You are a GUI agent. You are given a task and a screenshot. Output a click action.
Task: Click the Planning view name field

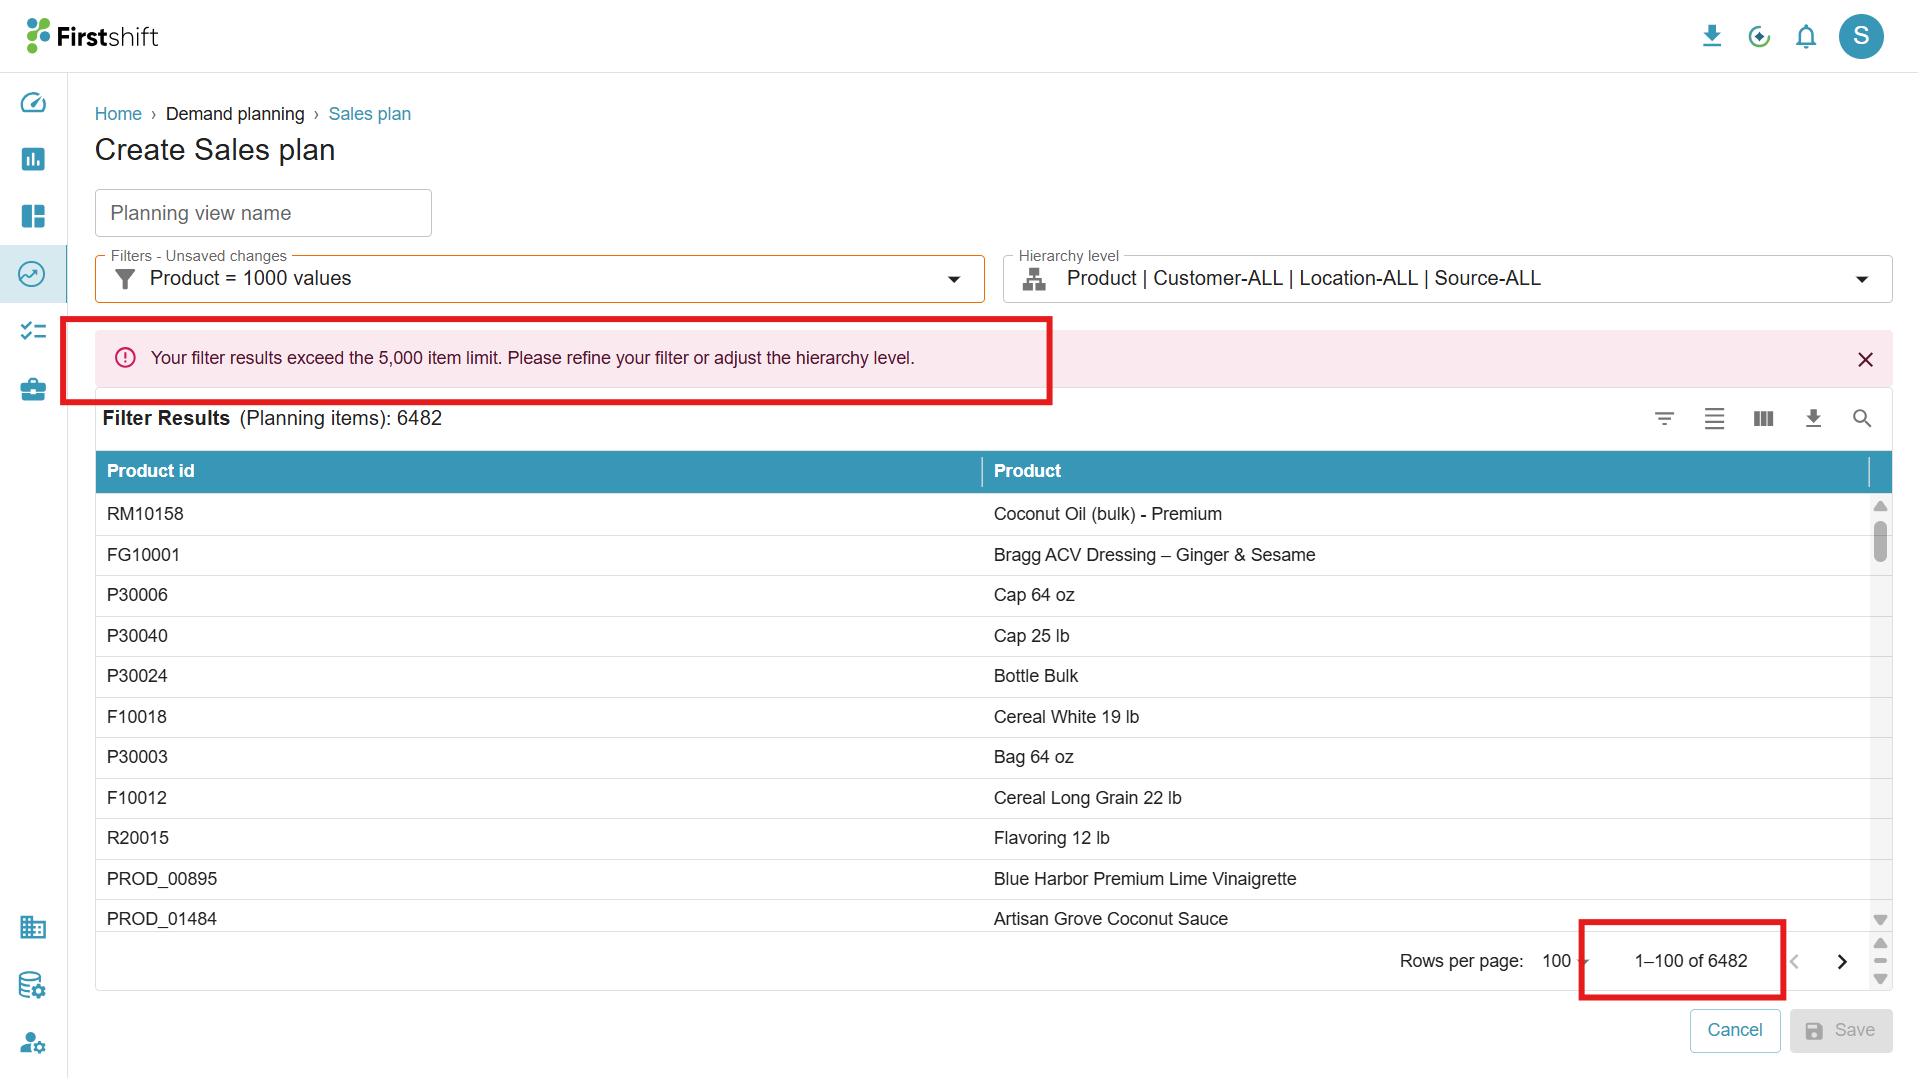click(263, 213)
